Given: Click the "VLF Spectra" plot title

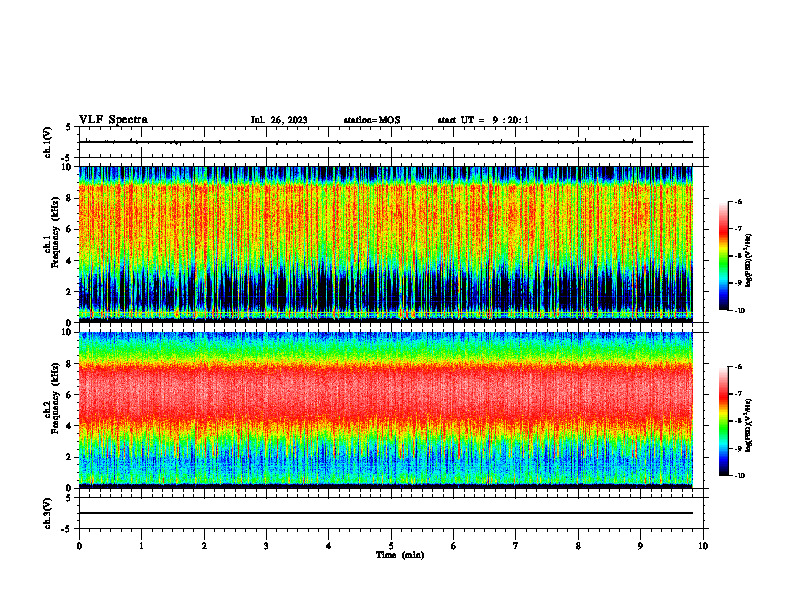Looking at the screenshot, I should point(114,120).
